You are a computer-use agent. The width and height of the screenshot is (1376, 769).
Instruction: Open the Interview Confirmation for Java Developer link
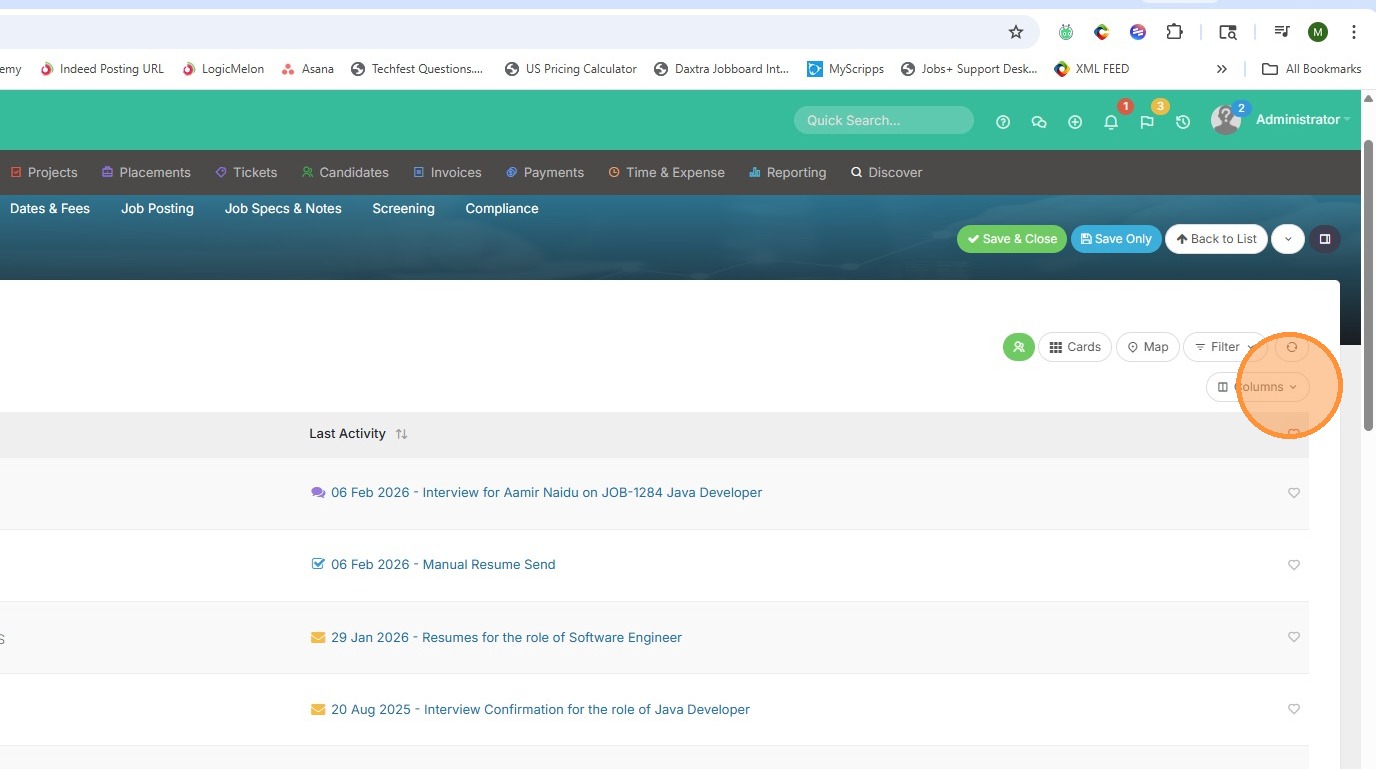coord(540,709)
